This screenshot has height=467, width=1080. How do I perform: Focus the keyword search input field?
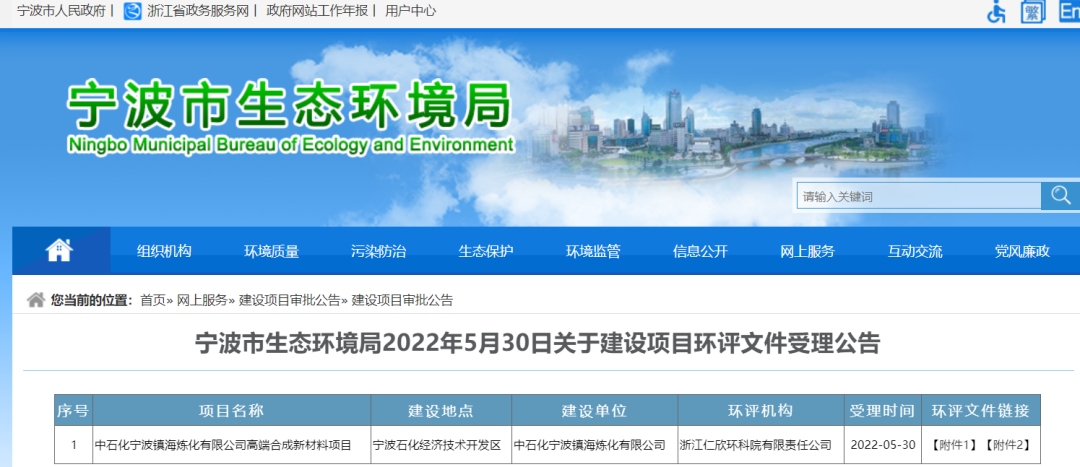(917, 197)
